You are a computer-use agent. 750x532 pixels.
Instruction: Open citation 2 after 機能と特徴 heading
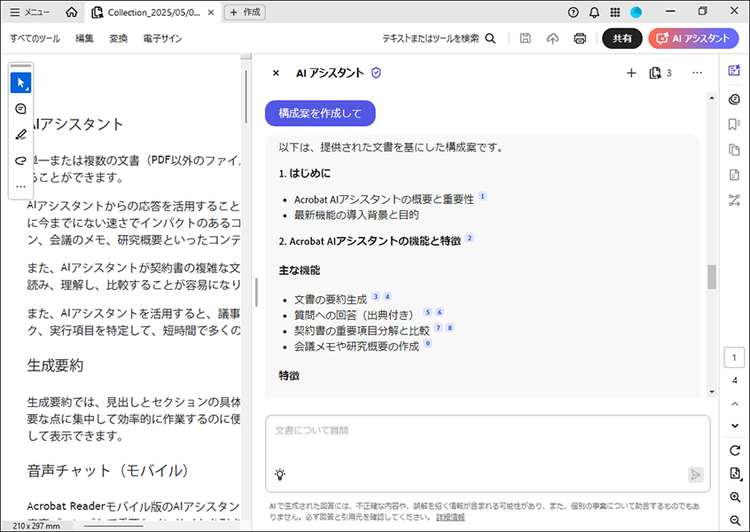coord(469,238)
